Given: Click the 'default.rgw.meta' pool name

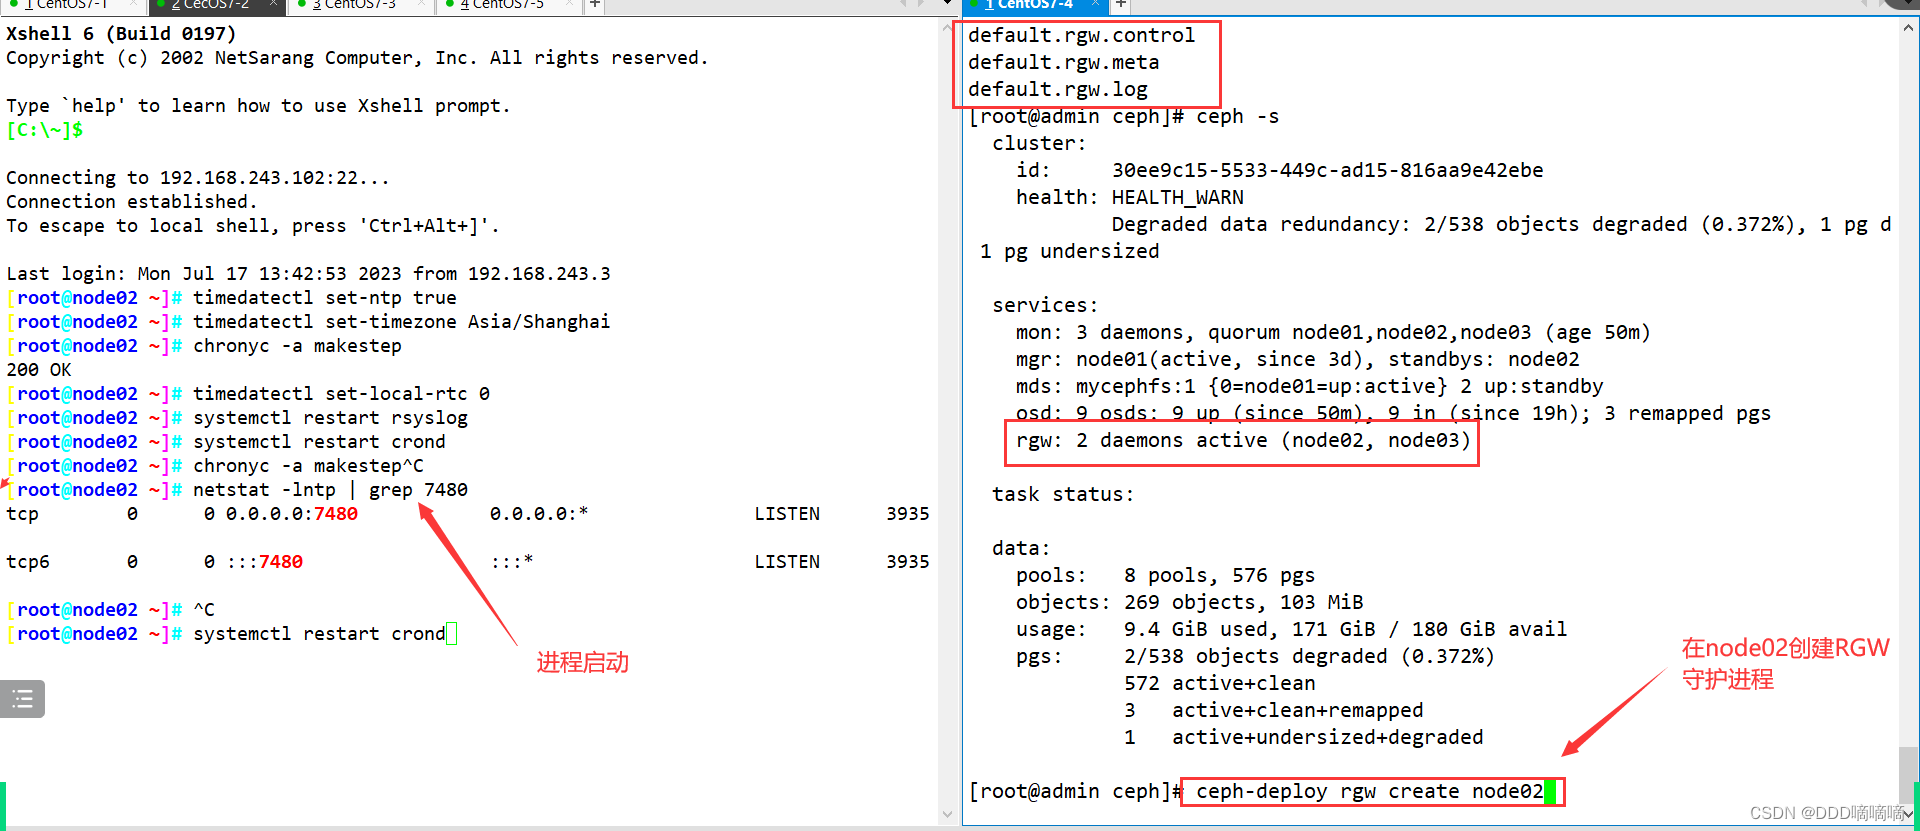Looking at the screenshot, I should tap(1063, 62).
